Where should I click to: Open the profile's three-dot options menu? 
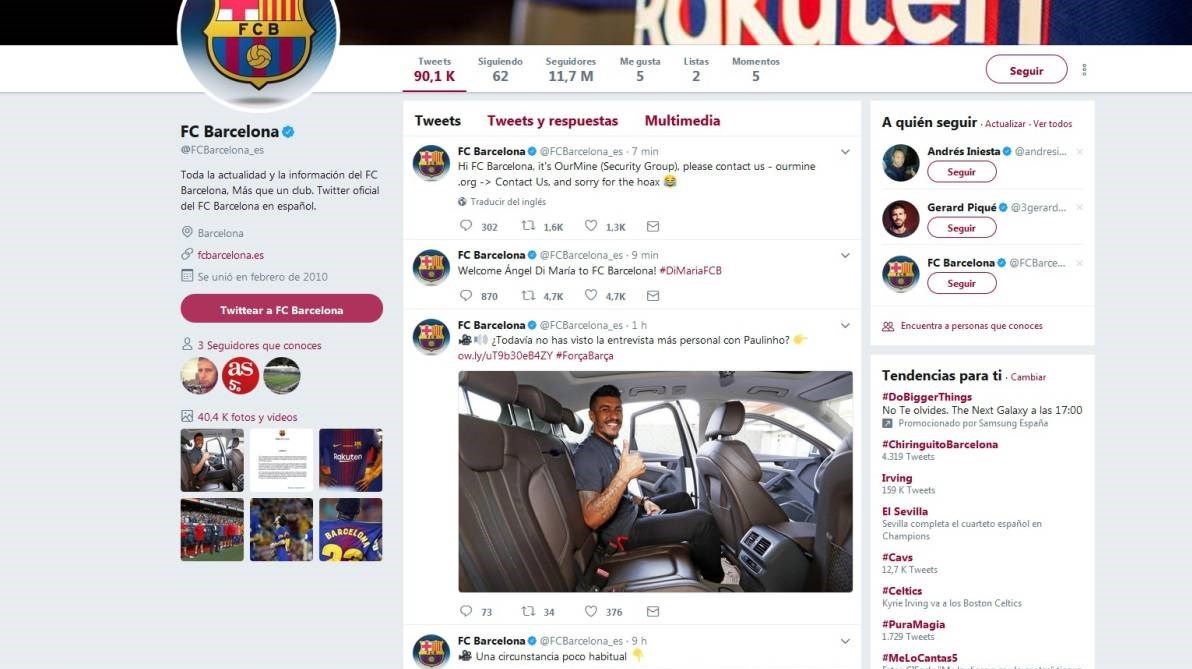point(1084,70)
